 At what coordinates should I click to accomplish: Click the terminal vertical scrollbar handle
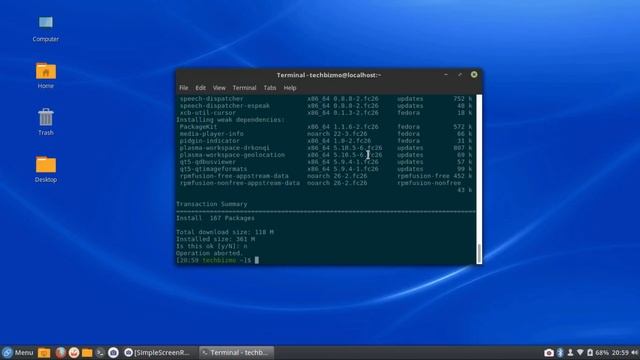(479, 253)
